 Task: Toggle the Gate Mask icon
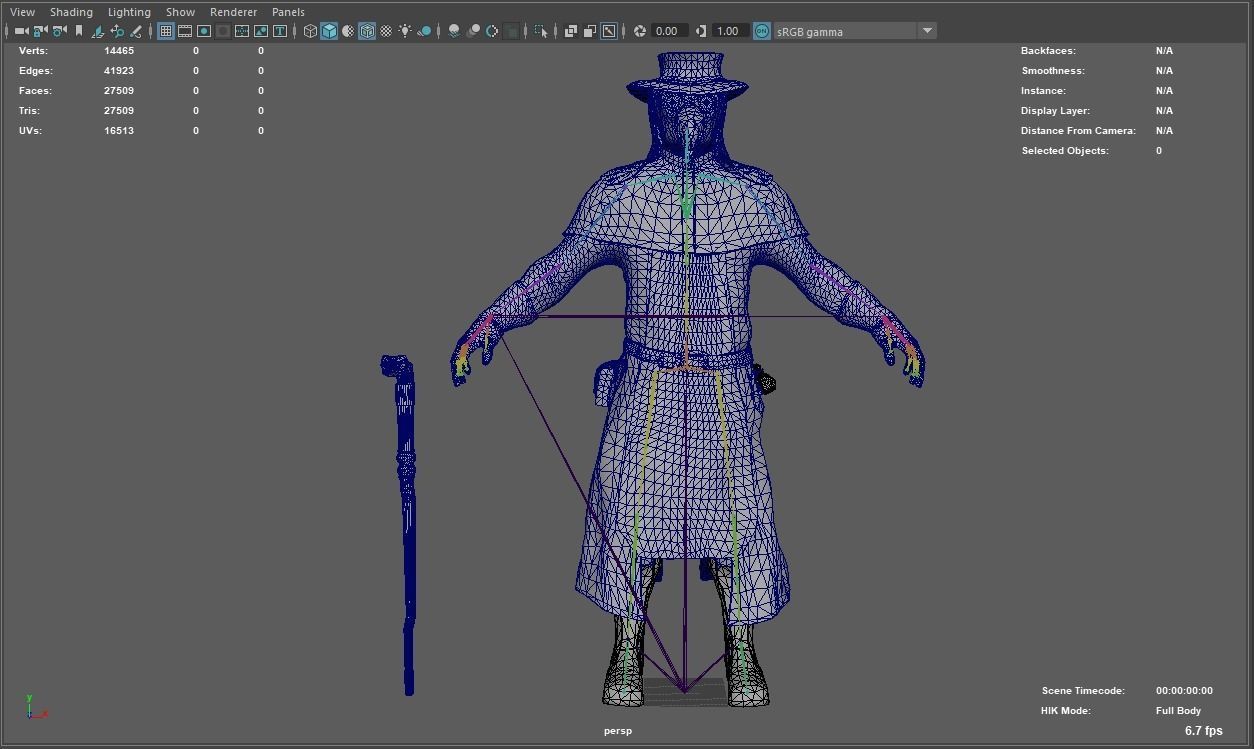coord(223,31)
